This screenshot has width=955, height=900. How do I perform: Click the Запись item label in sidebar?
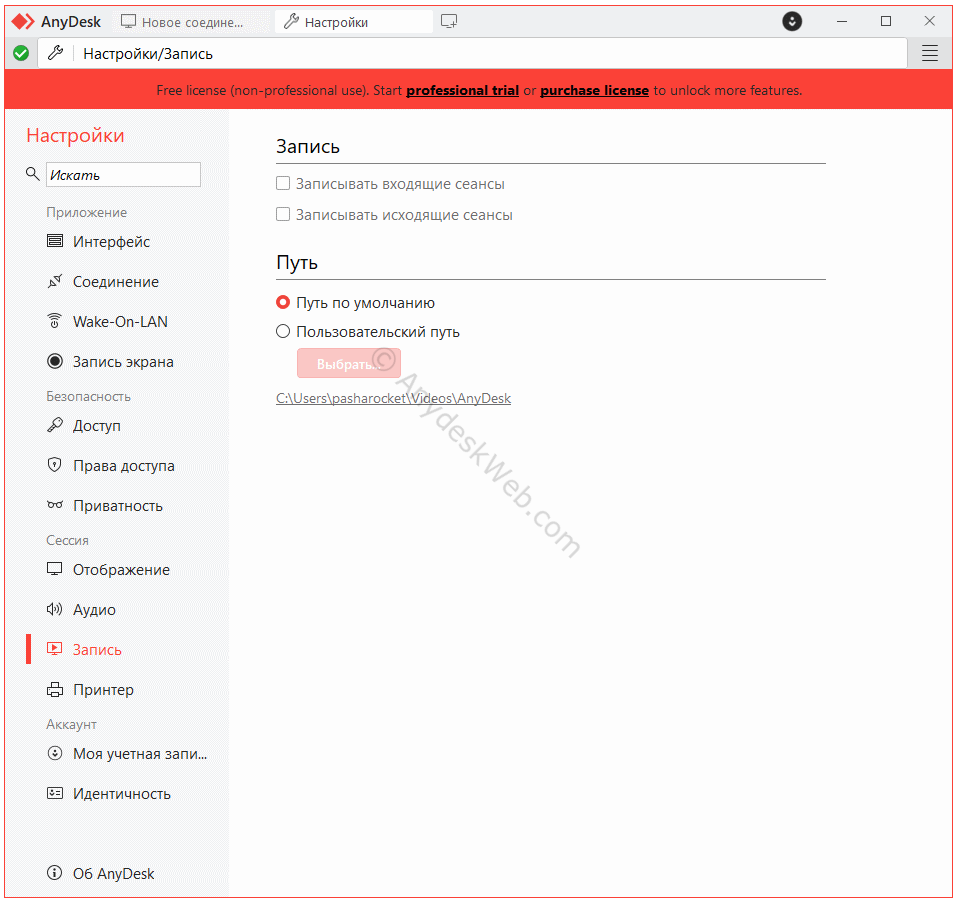[97, 650]
